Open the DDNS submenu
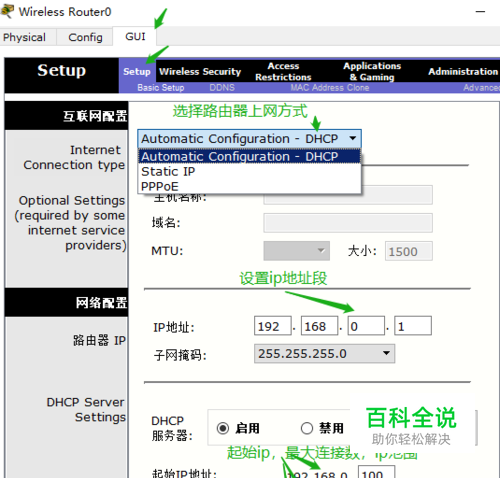500x478 pixels. tap(222, 88)
